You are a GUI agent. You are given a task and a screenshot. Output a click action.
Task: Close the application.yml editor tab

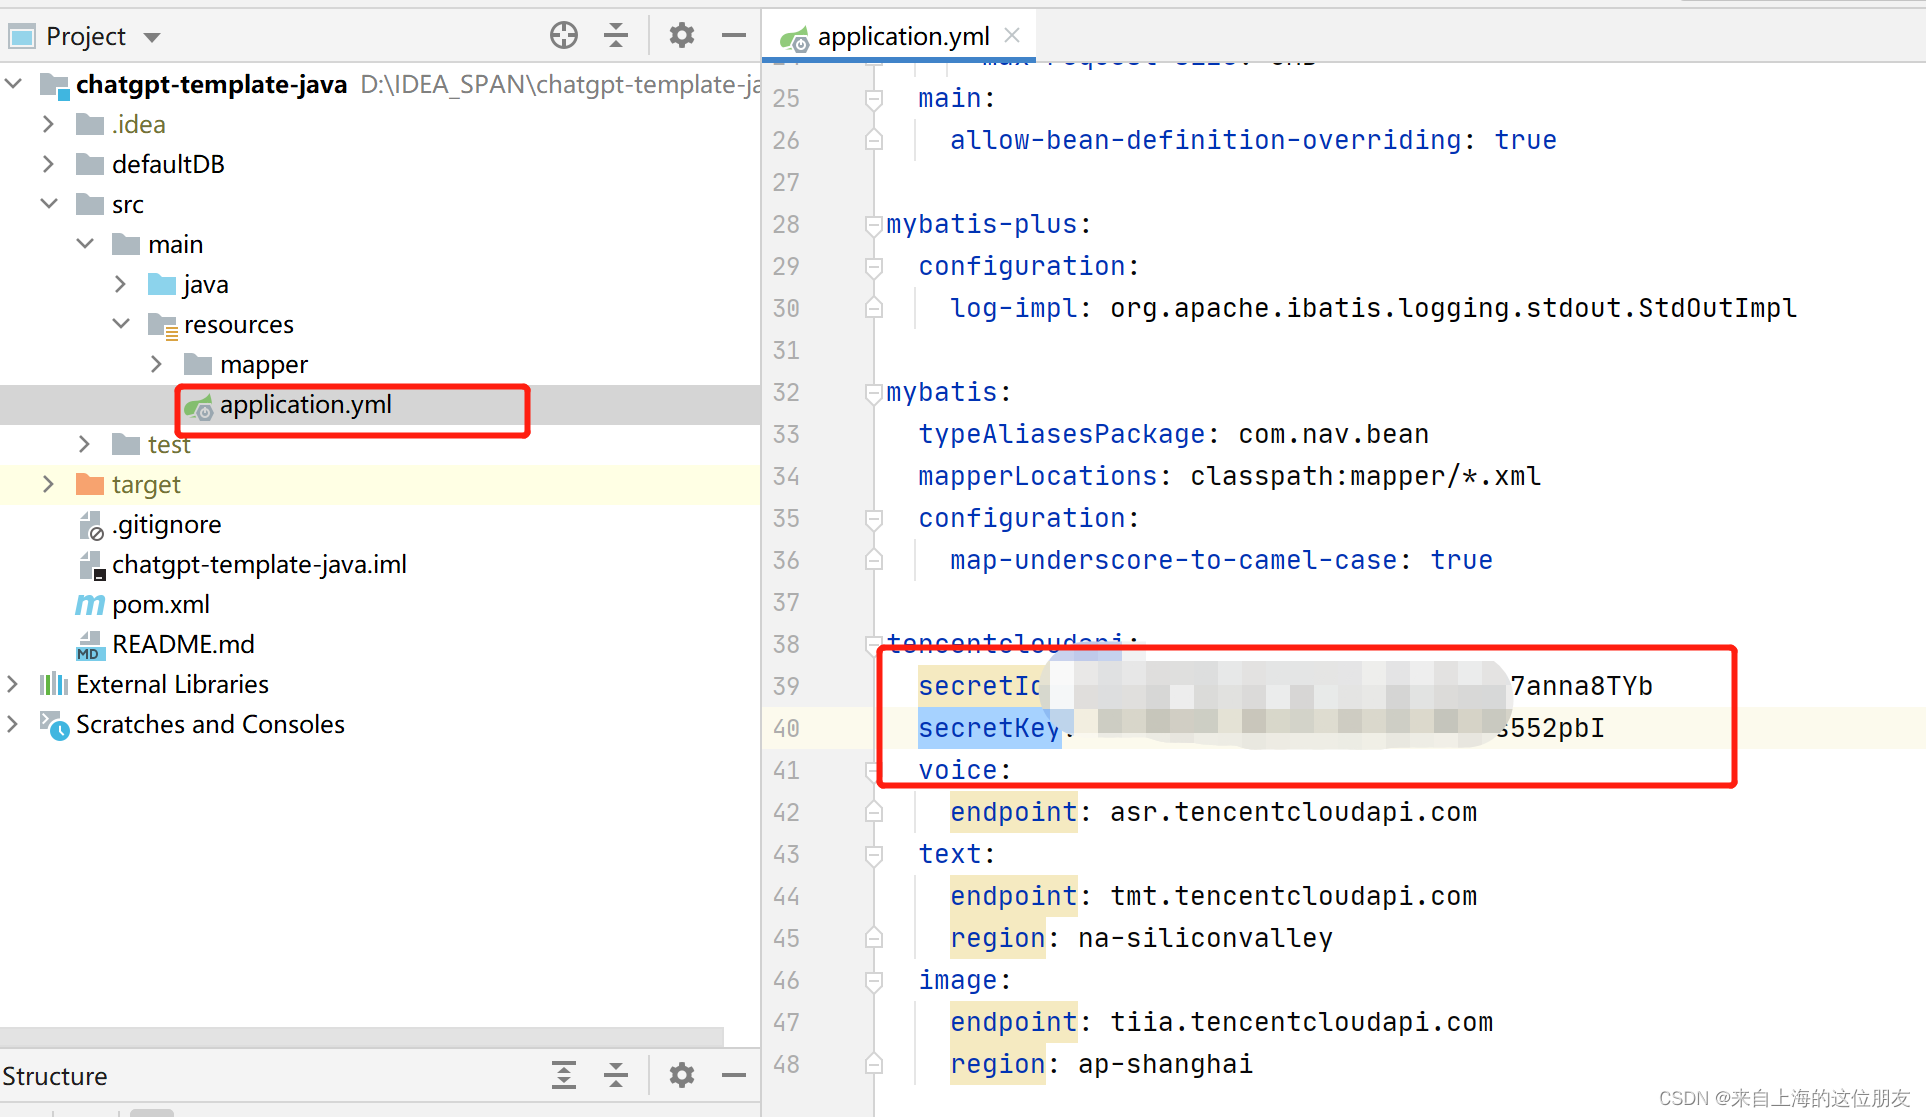coord(1012,36)
